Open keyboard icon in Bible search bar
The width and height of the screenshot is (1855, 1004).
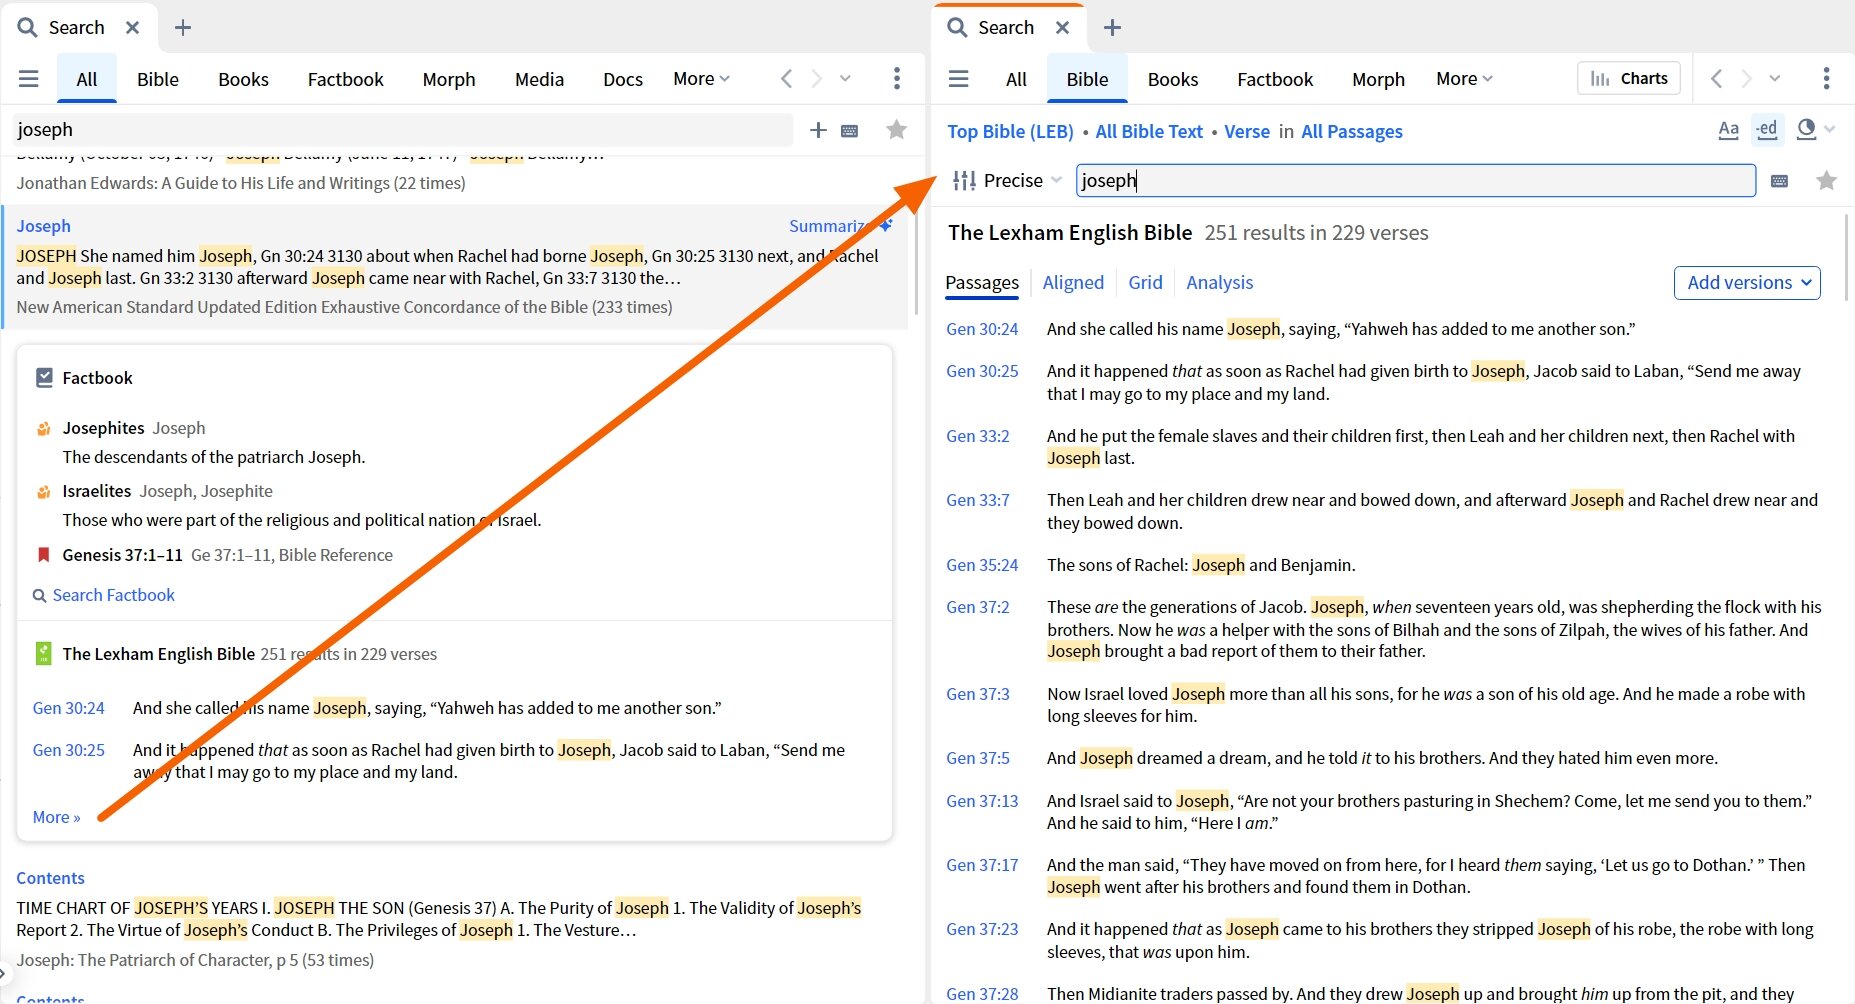tap(1780, 181)
